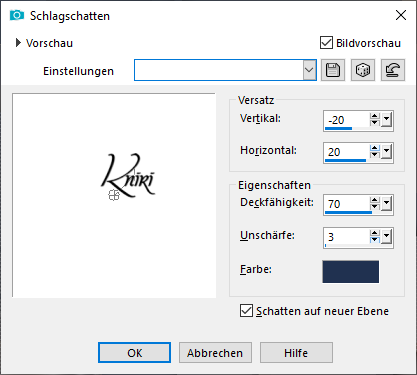This screenshot has width=417, height=375.
Task: Open the Horizontal value slider dropdown
Action: coord(386,151)
